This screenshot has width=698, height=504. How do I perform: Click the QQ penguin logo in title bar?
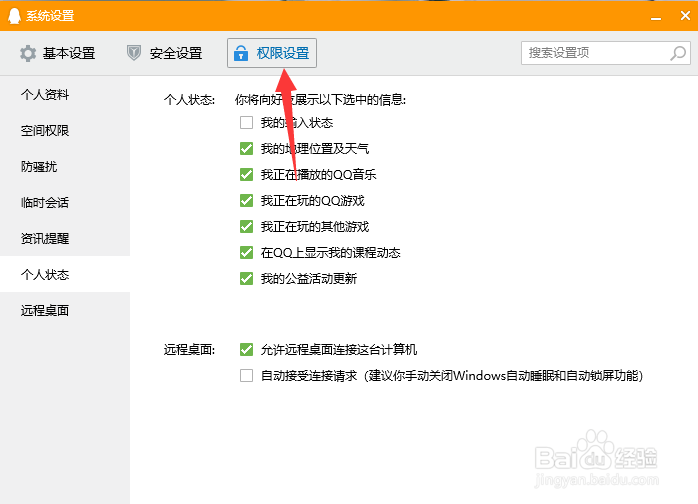click(14, 16)
